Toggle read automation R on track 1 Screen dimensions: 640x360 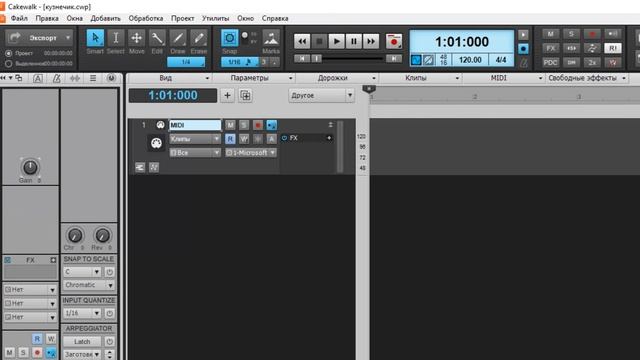[x=230, y=139]
